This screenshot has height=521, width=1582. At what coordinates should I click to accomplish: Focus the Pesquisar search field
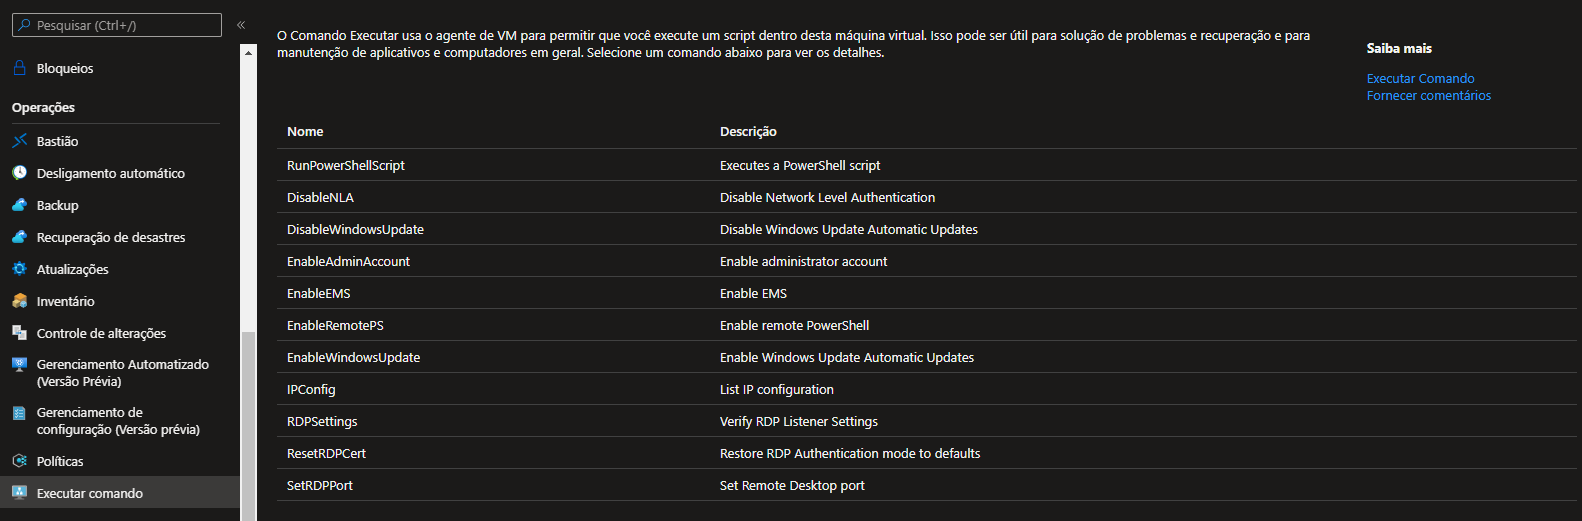[x=117, y=25]
